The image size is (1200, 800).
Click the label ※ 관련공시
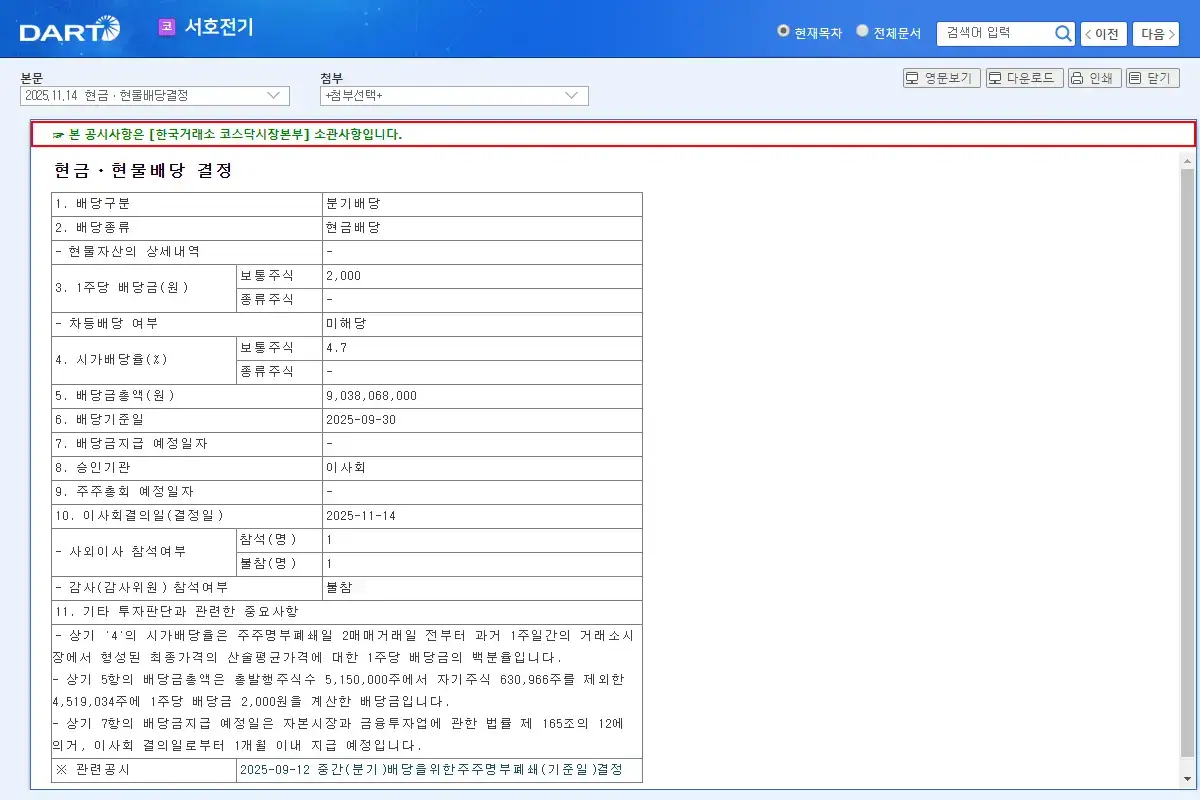pos(93,770)
